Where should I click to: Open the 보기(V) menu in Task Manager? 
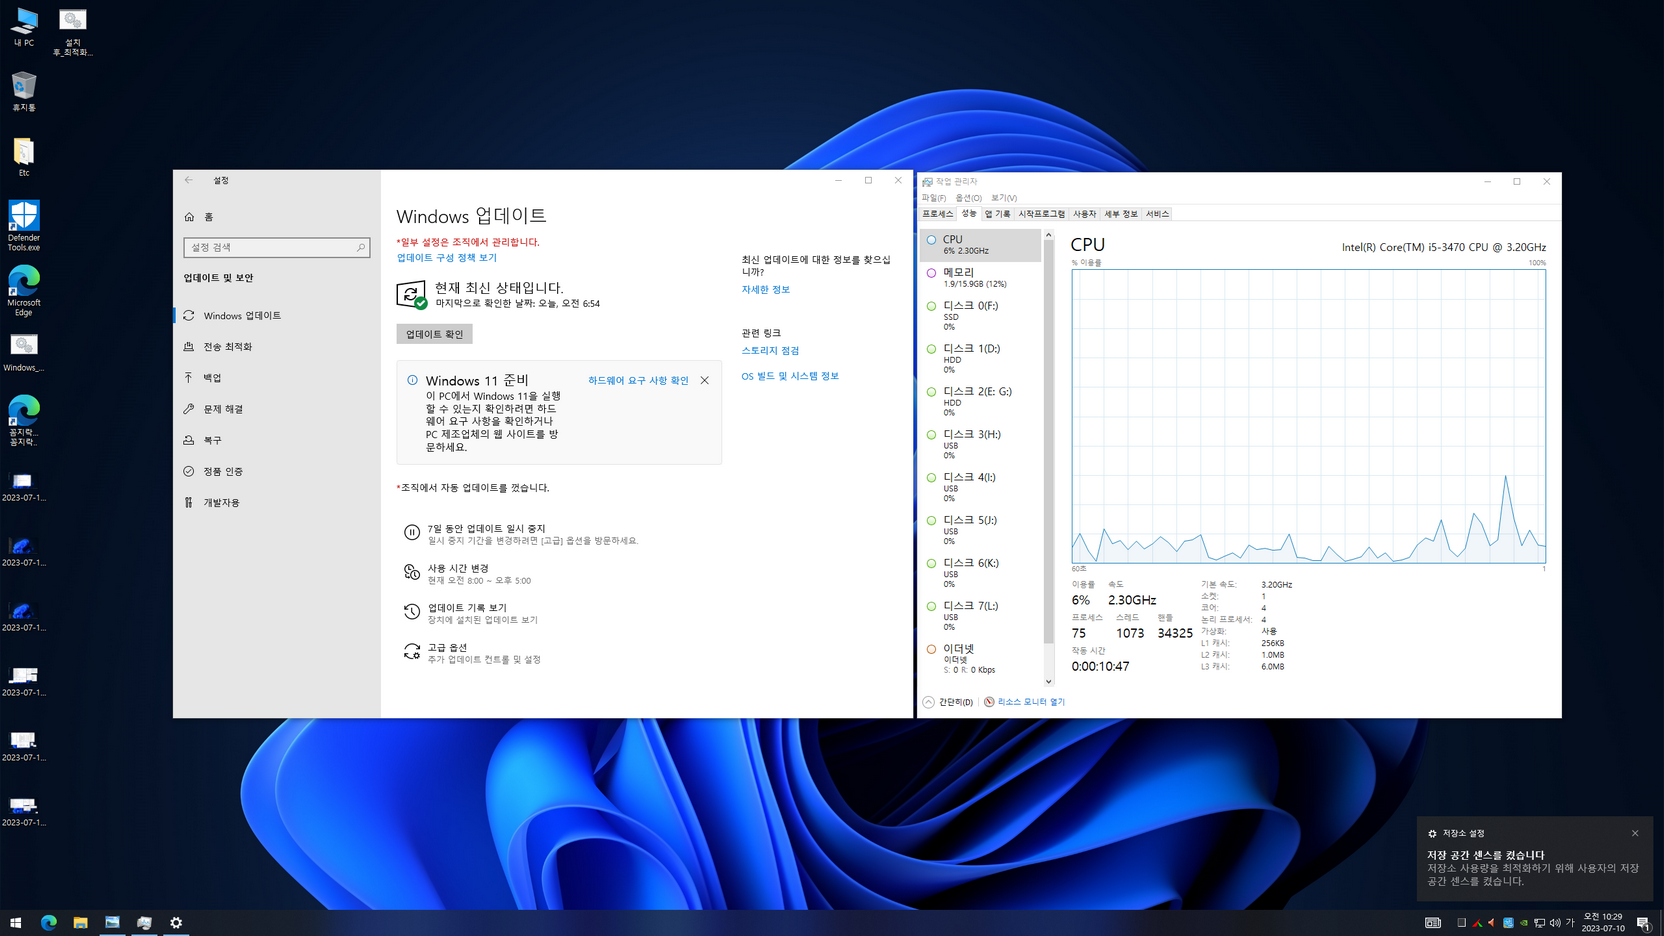click(x=1004, y=198)
